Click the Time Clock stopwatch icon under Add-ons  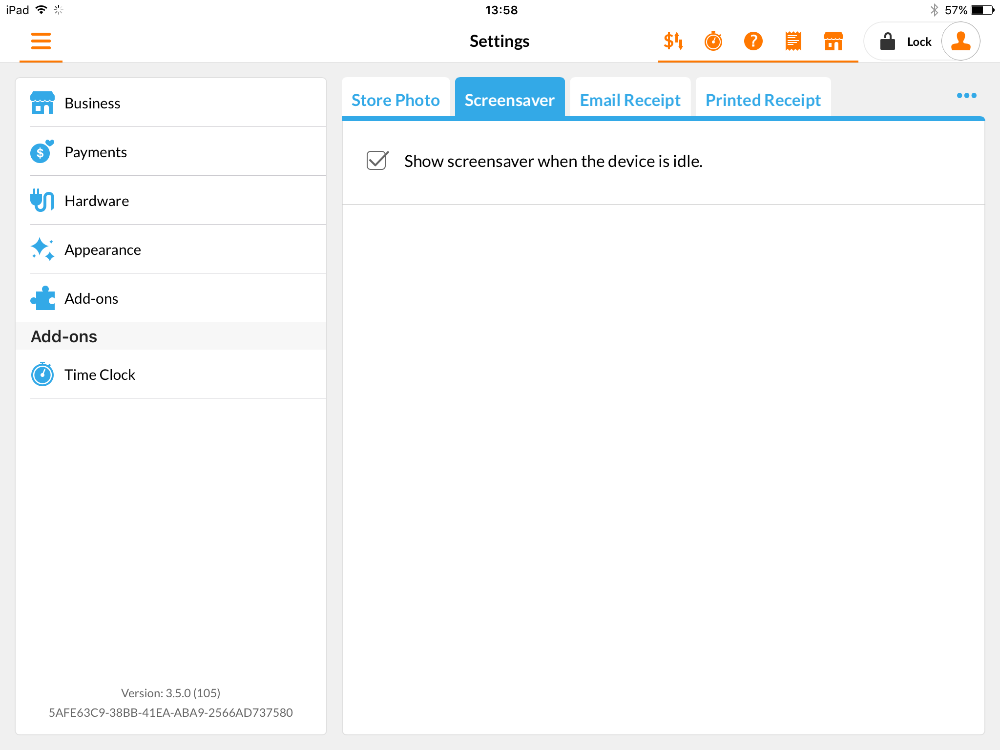42,374
